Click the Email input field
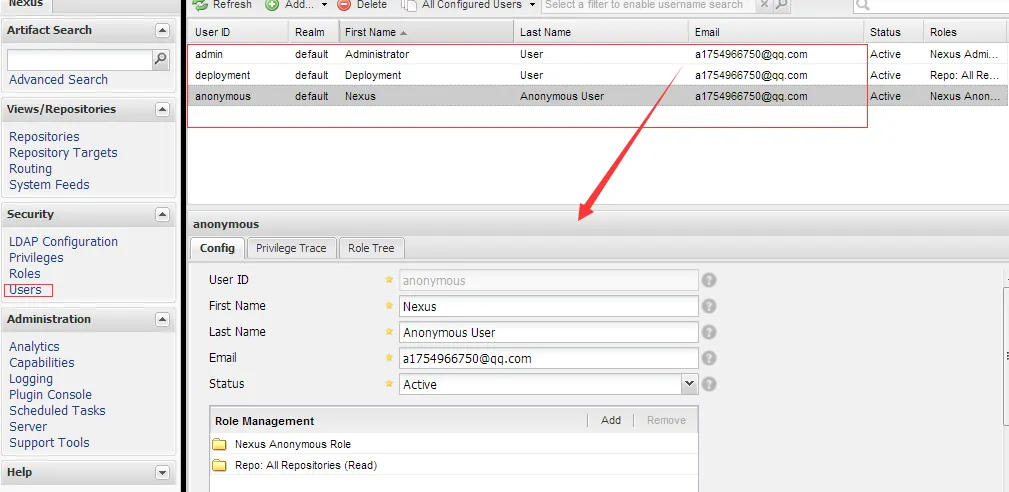 [548, 358]
